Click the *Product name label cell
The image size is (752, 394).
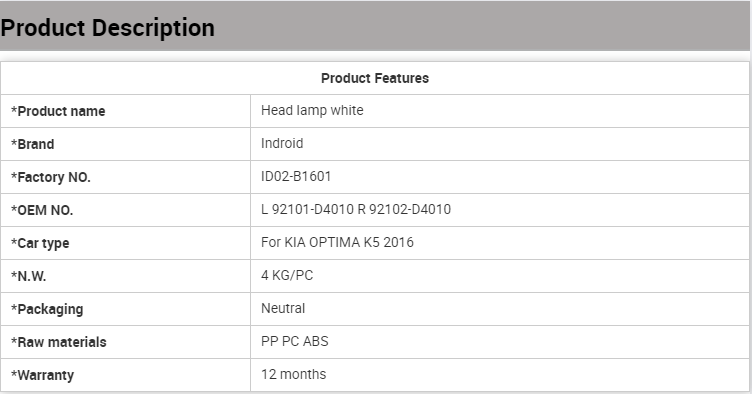(x=125, y=111)
